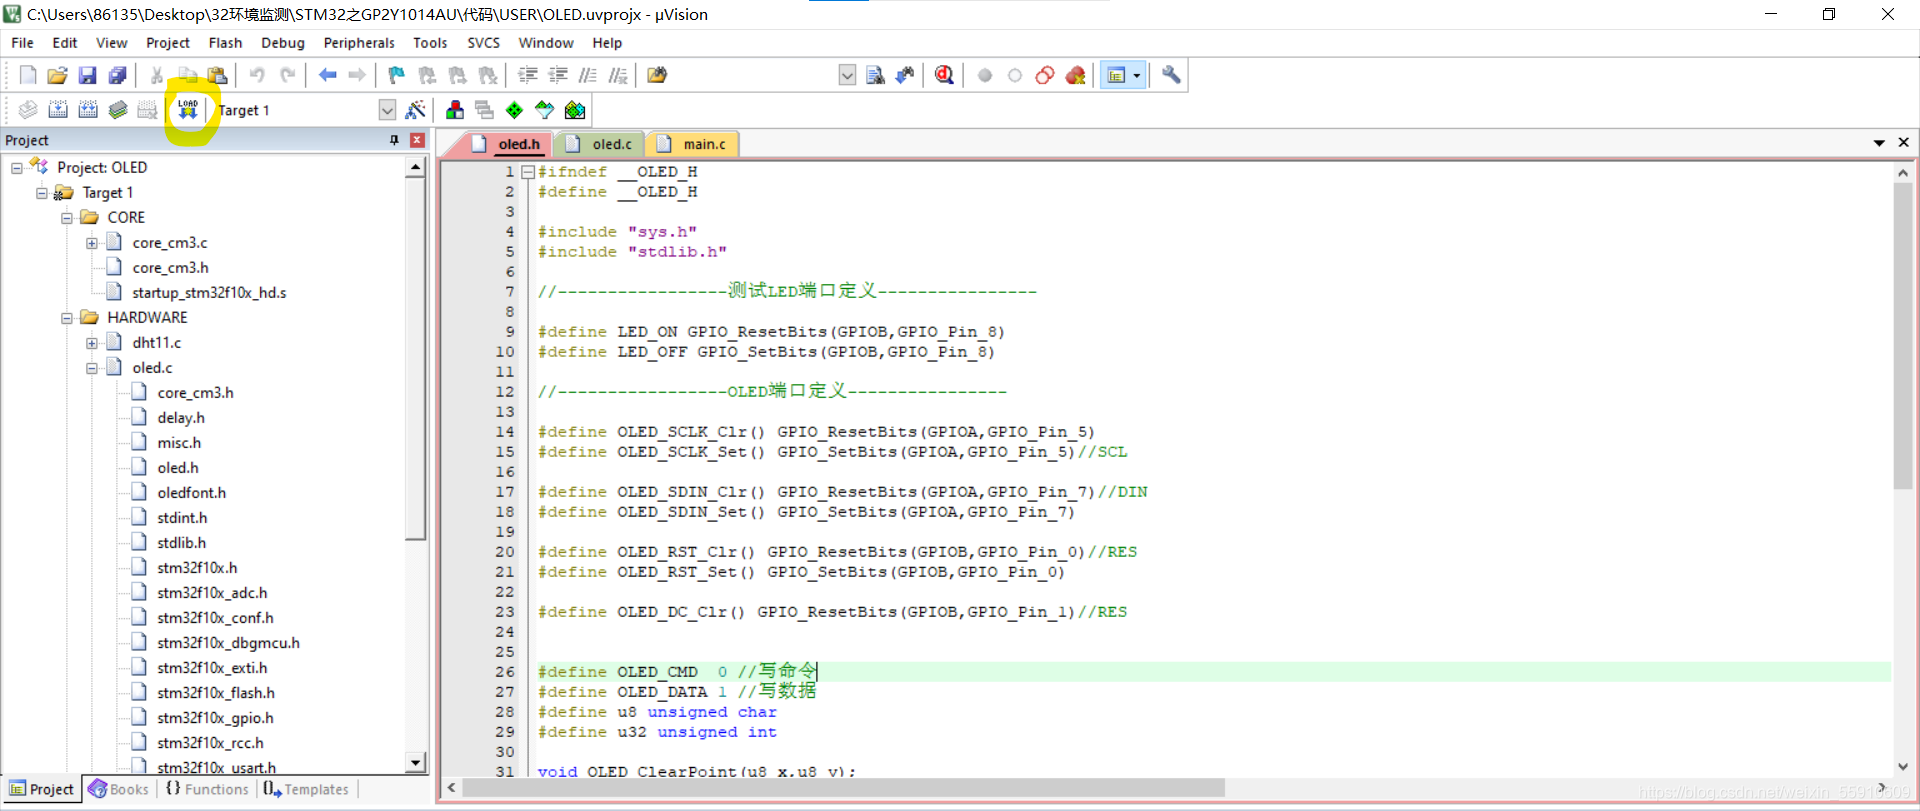This screenshot has height=811, width=1920.
Task: Open the window layout dropdown arrow
Action: click(x=1136, y=75)
